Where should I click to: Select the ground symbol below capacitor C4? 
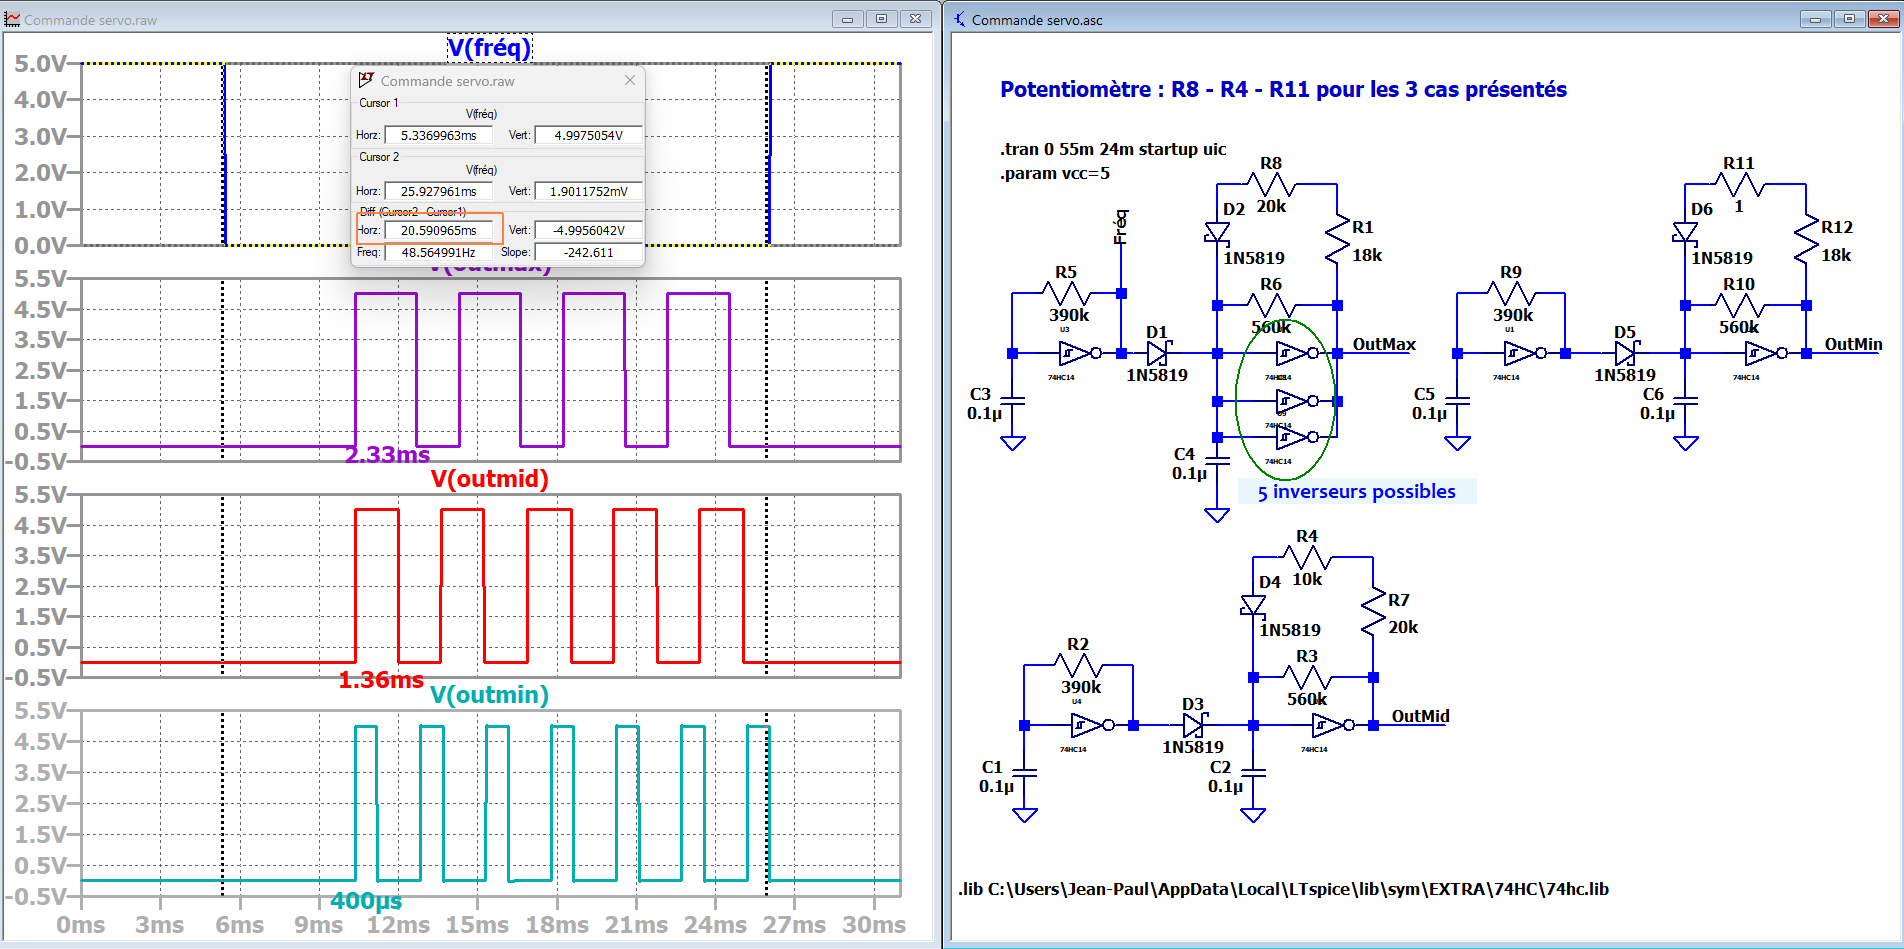click(1217, 515)
